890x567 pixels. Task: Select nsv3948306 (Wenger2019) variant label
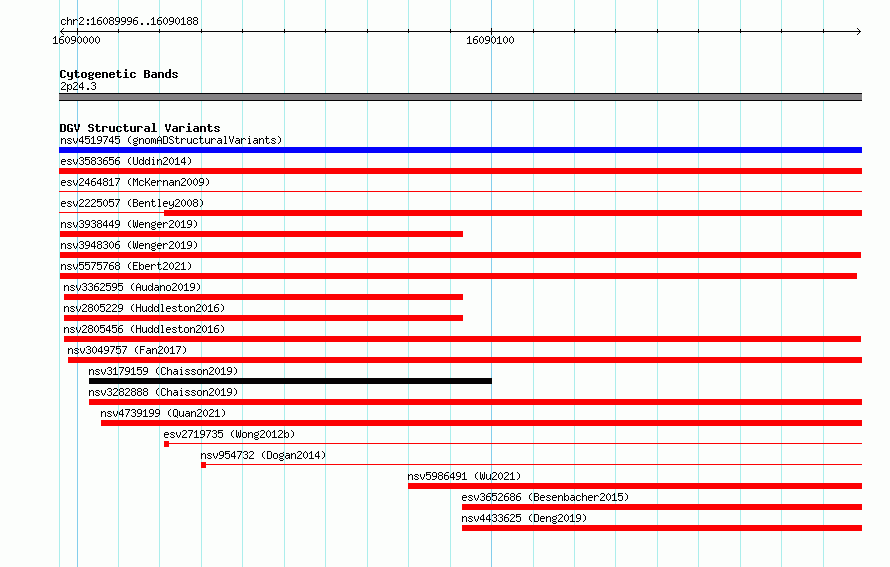pos(129,245)
